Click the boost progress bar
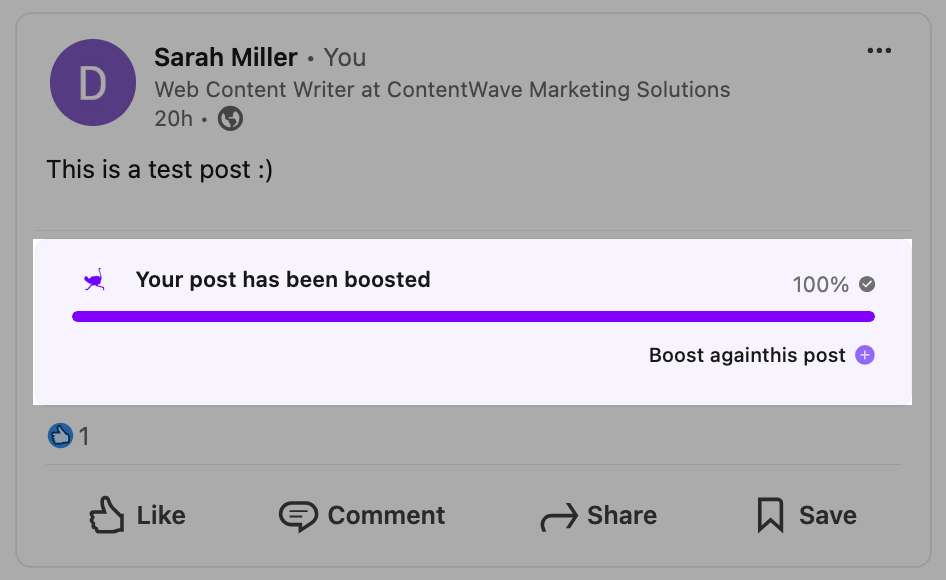 (x=473, y=316)
